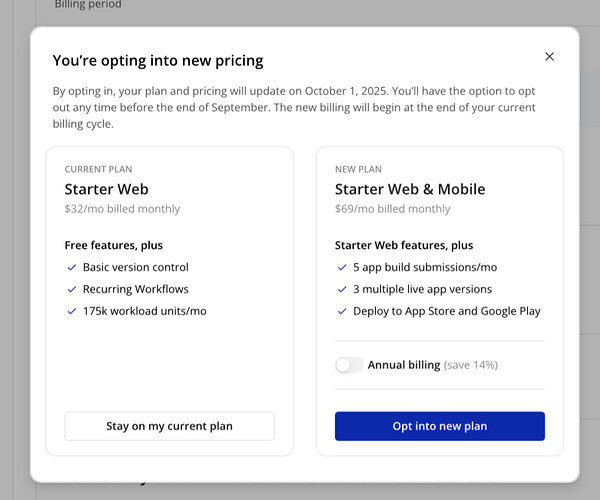This screenshot has width=600, height=500.
Task: Click Stay on my current plan
Action: tap(169, 426)
